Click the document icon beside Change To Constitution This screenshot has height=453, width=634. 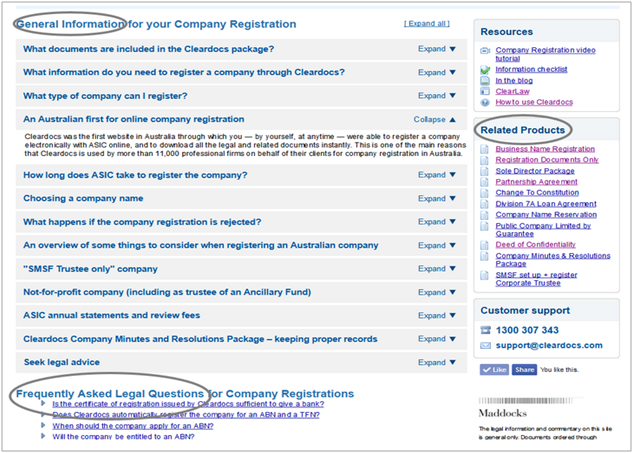click(x=484, y=193)
